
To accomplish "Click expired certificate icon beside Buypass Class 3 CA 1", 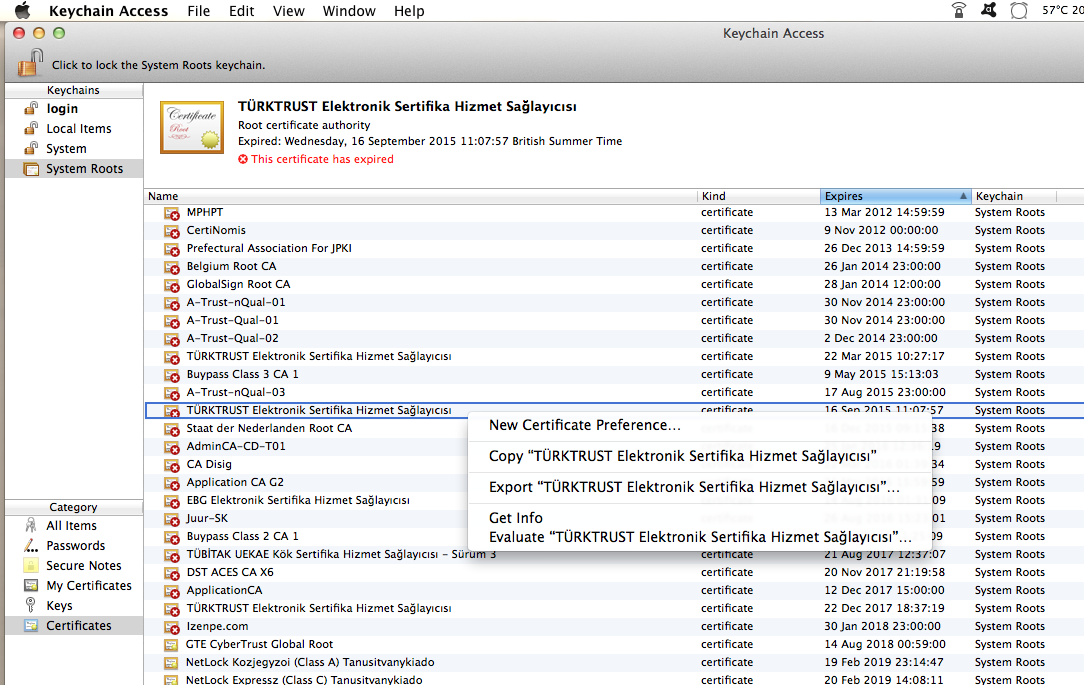I will [171, 375].
